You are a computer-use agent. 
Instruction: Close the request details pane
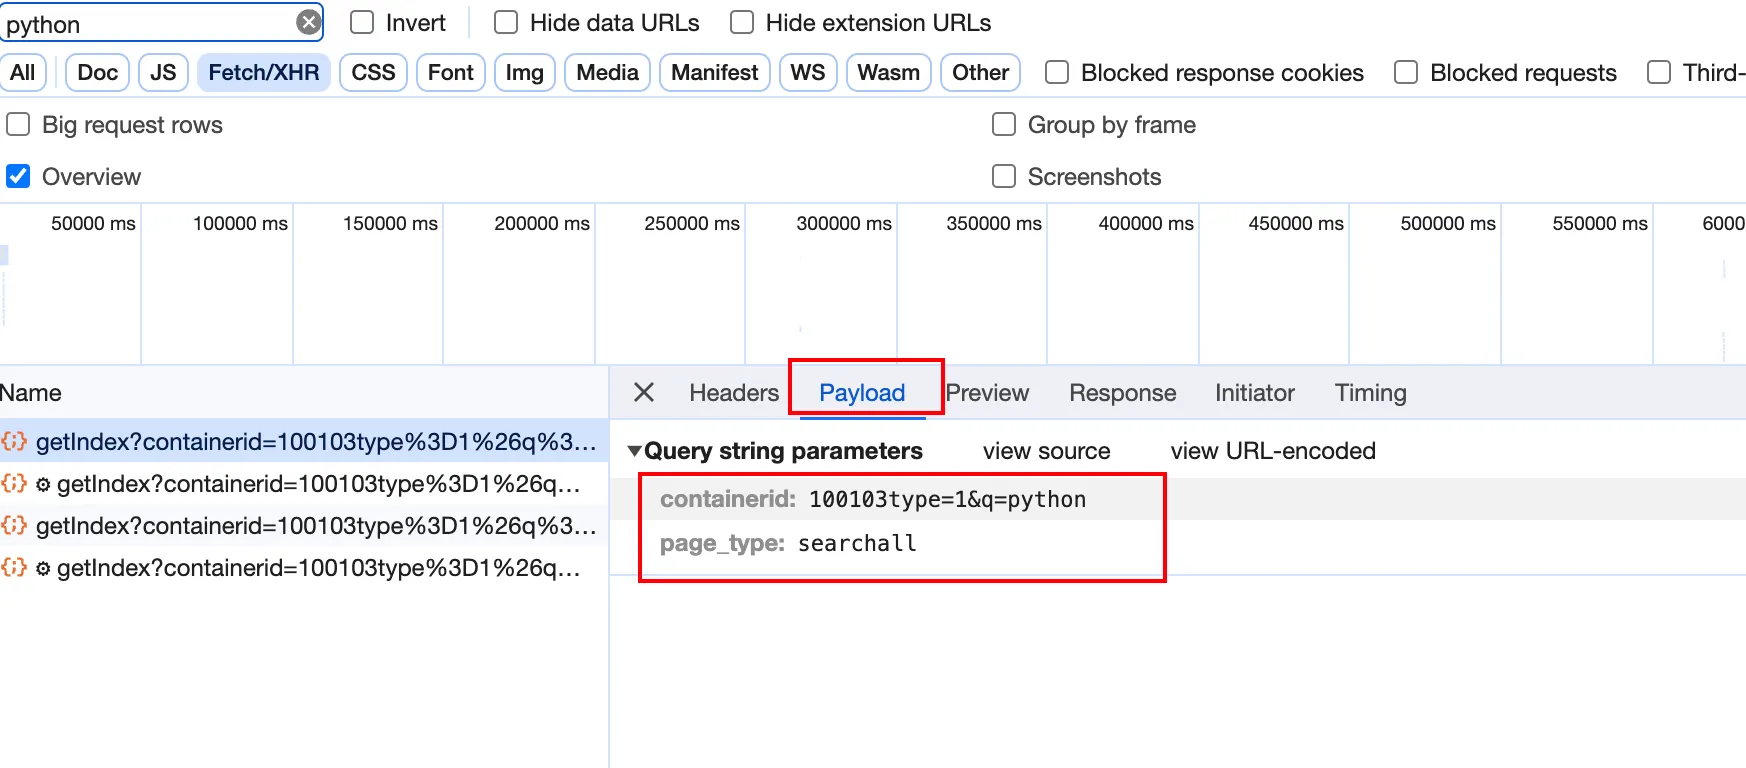coord(644,392)
